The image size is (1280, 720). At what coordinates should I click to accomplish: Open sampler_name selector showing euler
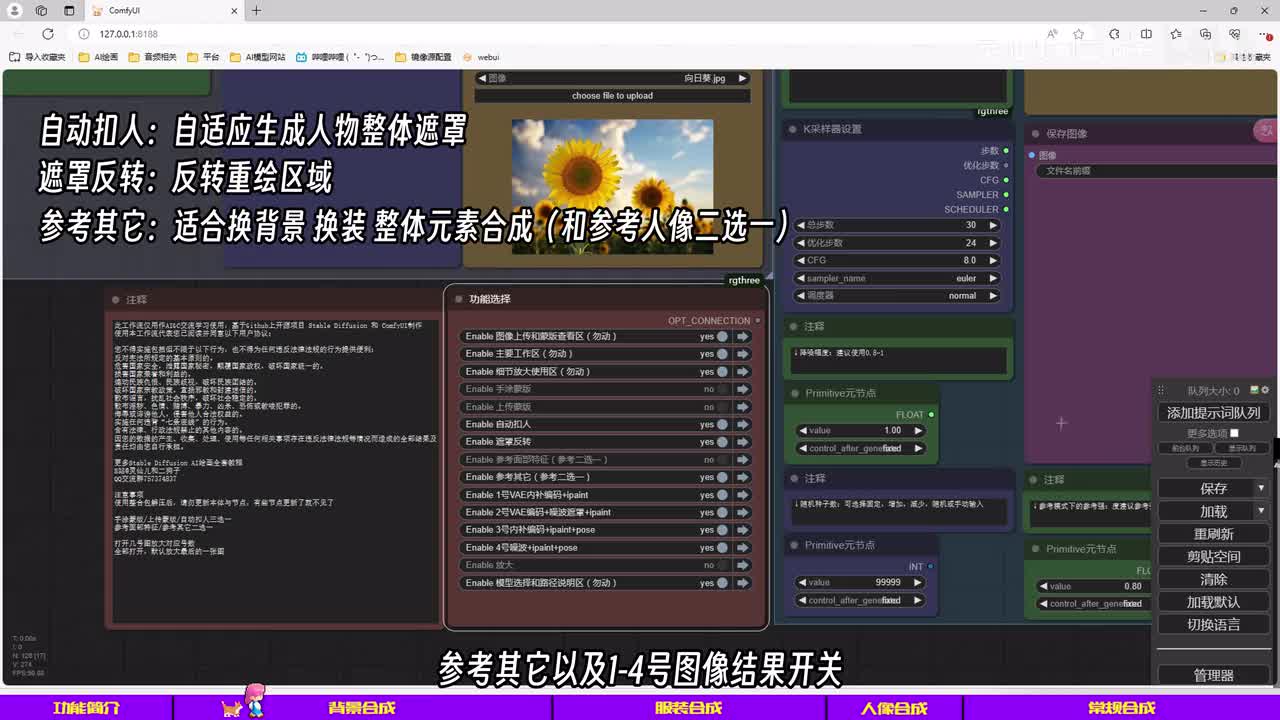pos(897,278)
